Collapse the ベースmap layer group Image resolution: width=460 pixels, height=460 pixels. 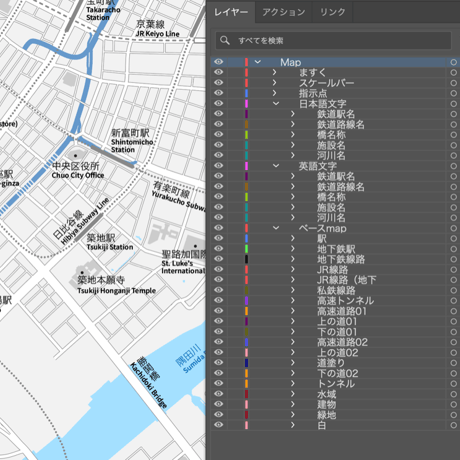[x=276, y=228]
